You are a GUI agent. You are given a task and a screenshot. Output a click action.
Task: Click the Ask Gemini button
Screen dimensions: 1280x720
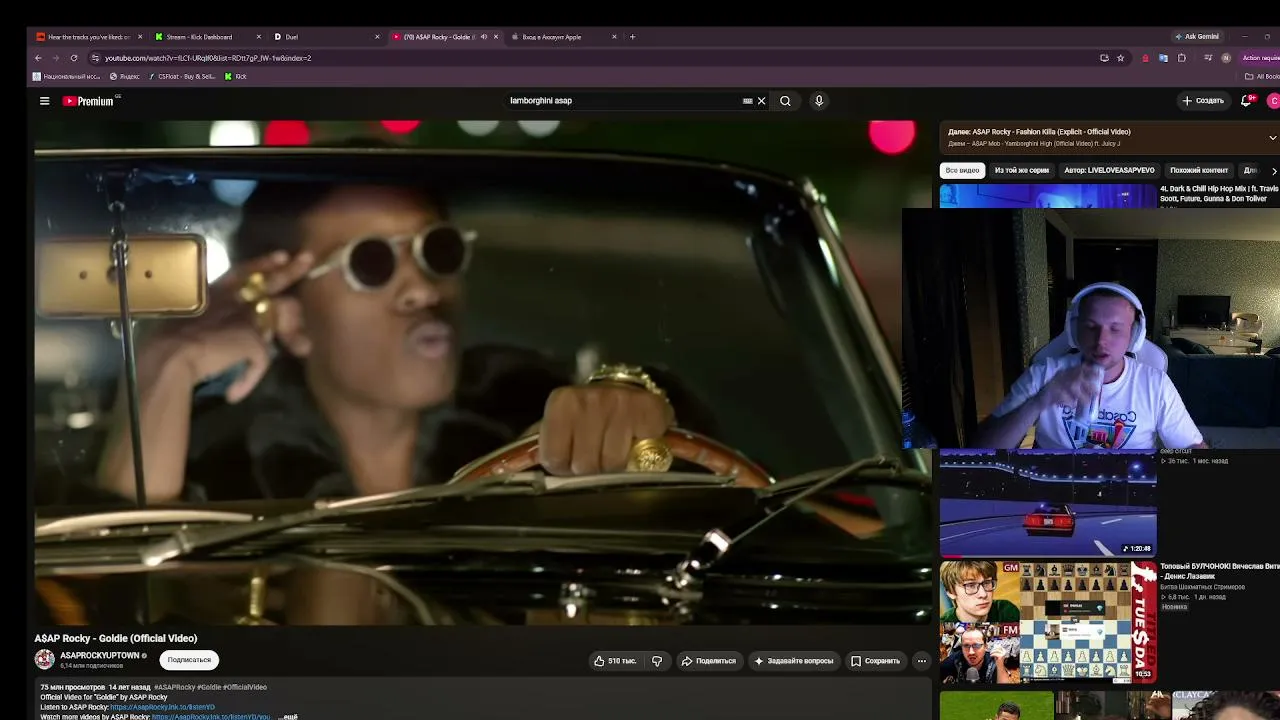[x=1196, y=37]
